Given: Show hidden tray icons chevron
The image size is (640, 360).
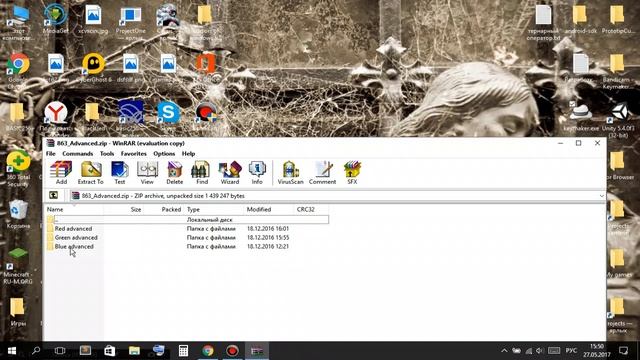Looking at the screenshot, I should pos(504,351).
